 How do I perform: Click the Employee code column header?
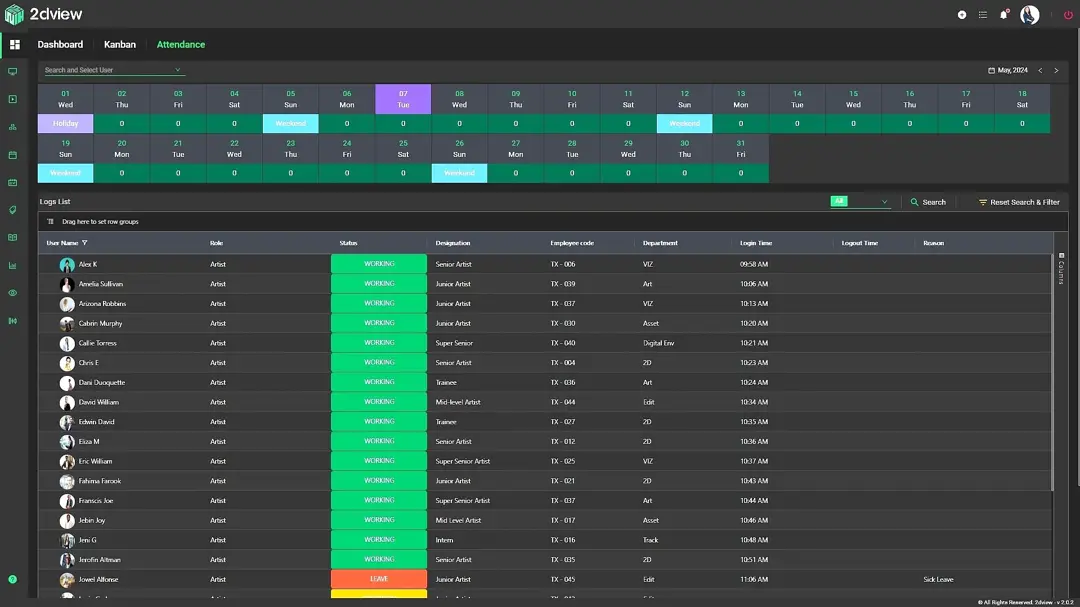point(572,243)
